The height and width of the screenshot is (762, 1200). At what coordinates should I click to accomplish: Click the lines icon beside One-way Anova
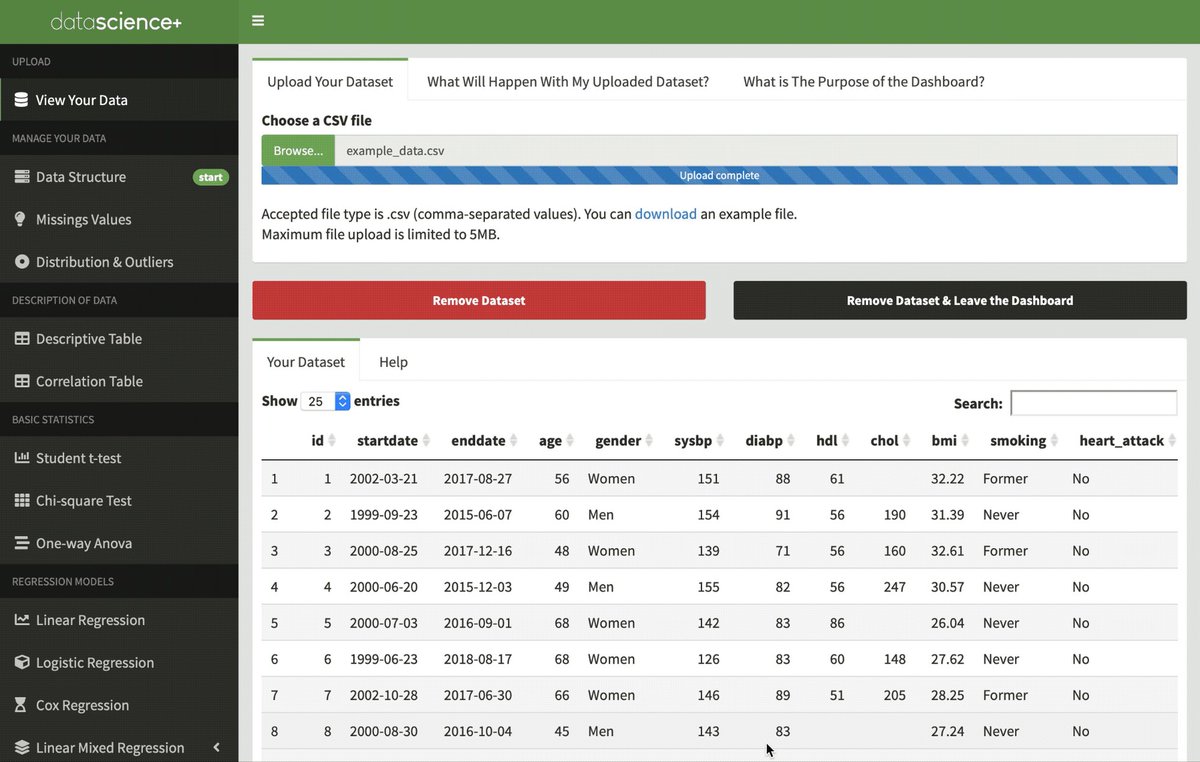tap(21, 543)
